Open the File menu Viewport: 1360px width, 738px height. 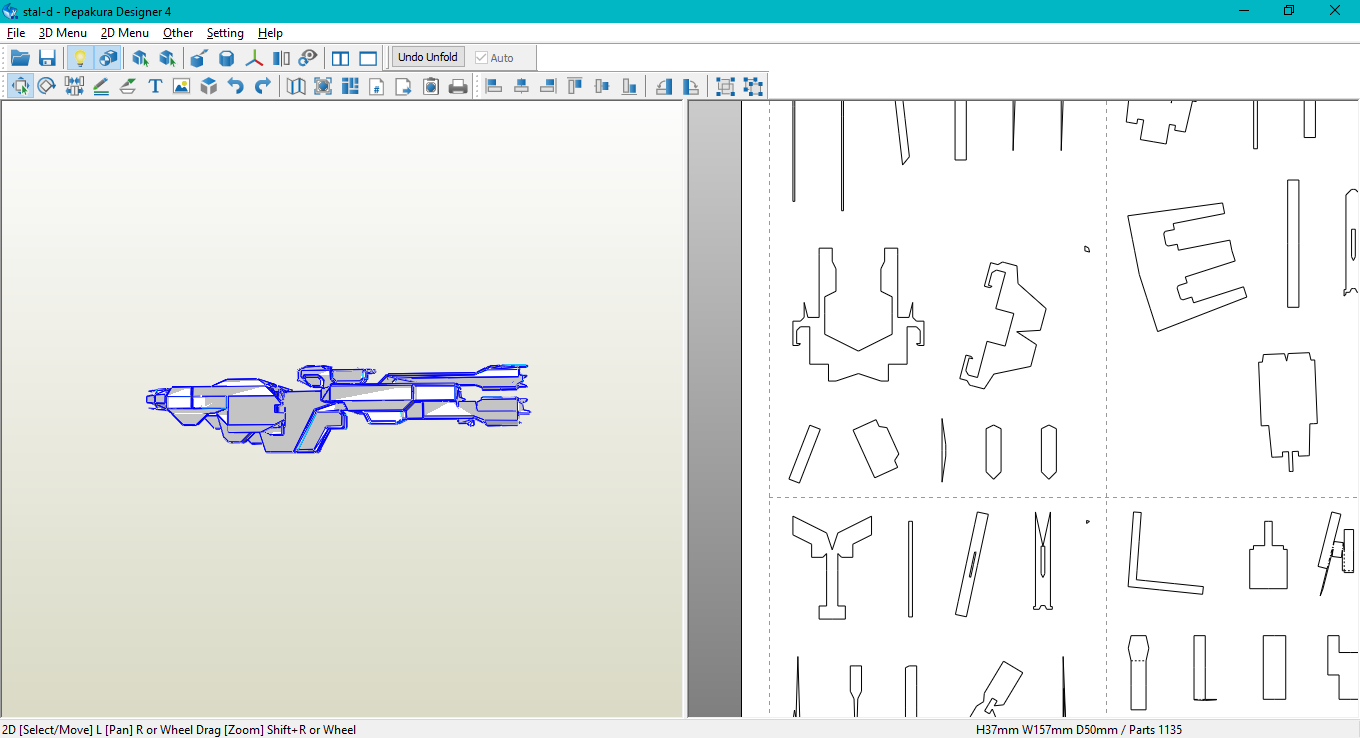coord(16,33)
